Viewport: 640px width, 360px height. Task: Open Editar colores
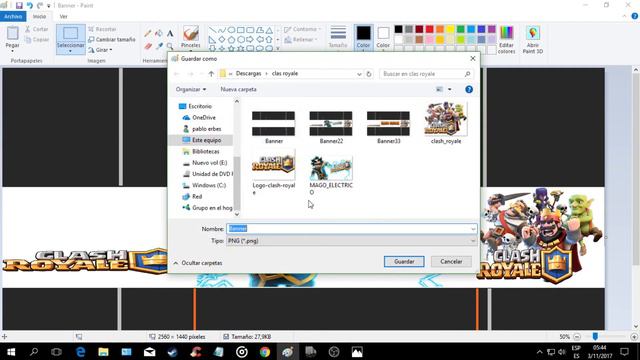click(506, 39)
